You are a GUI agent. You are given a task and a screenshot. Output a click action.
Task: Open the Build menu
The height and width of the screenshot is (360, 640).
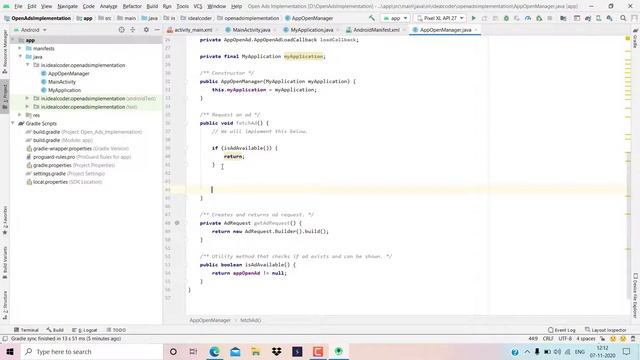coord(152,6)
